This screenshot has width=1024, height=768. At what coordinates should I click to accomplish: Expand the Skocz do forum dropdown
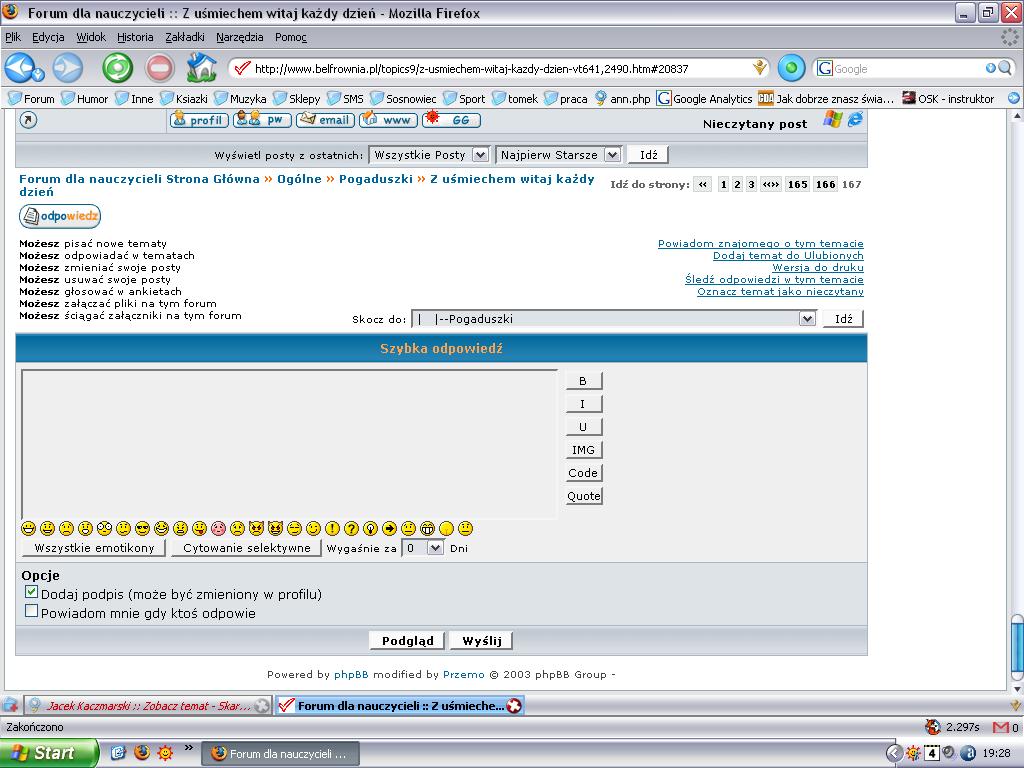click(x=614, y=319)
